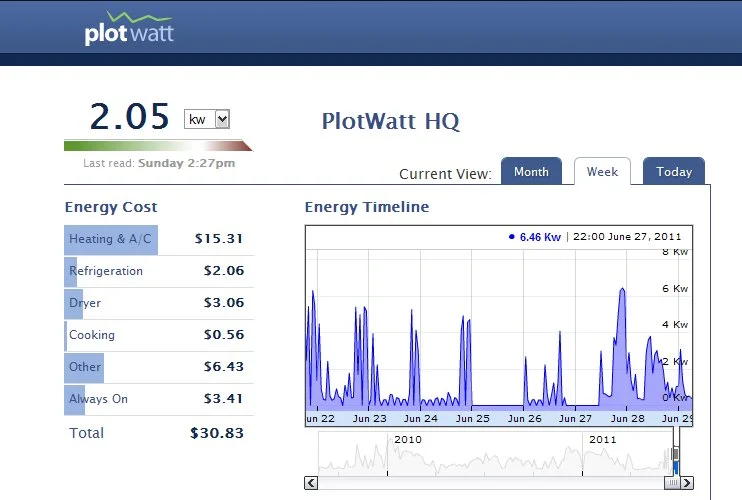Click the left scroll arrow below timeline

click(x=311, y=482)
